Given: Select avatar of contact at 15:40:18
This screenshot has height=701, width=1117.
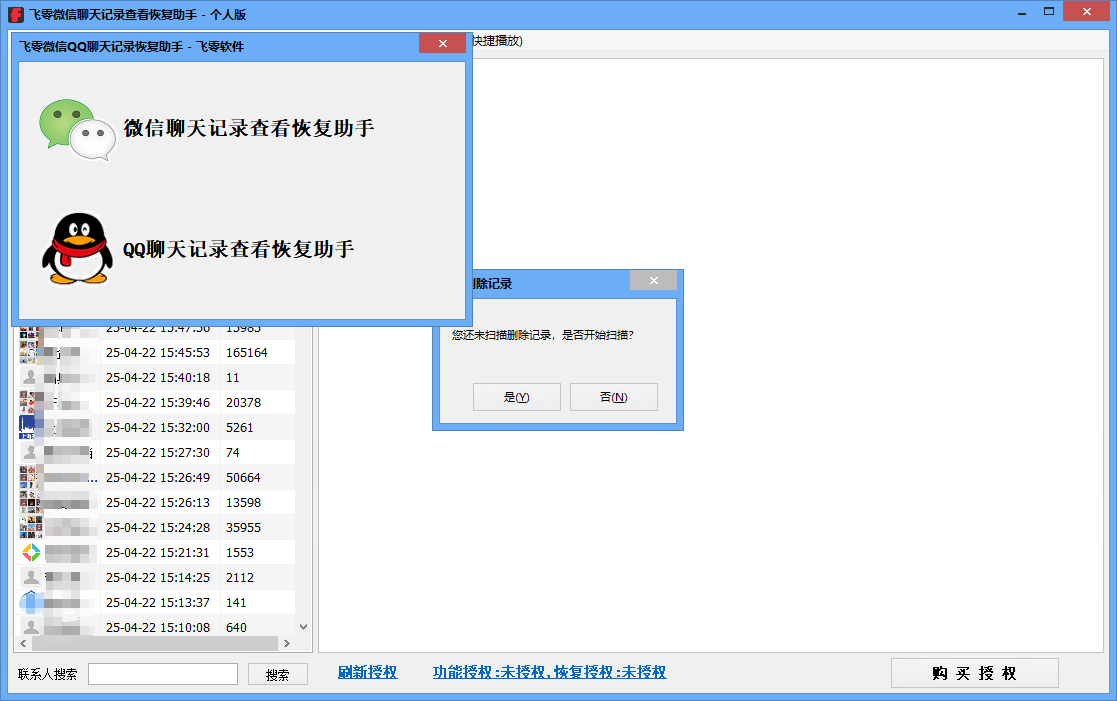Looking at the screenshot, I should [x=29, y=378].
